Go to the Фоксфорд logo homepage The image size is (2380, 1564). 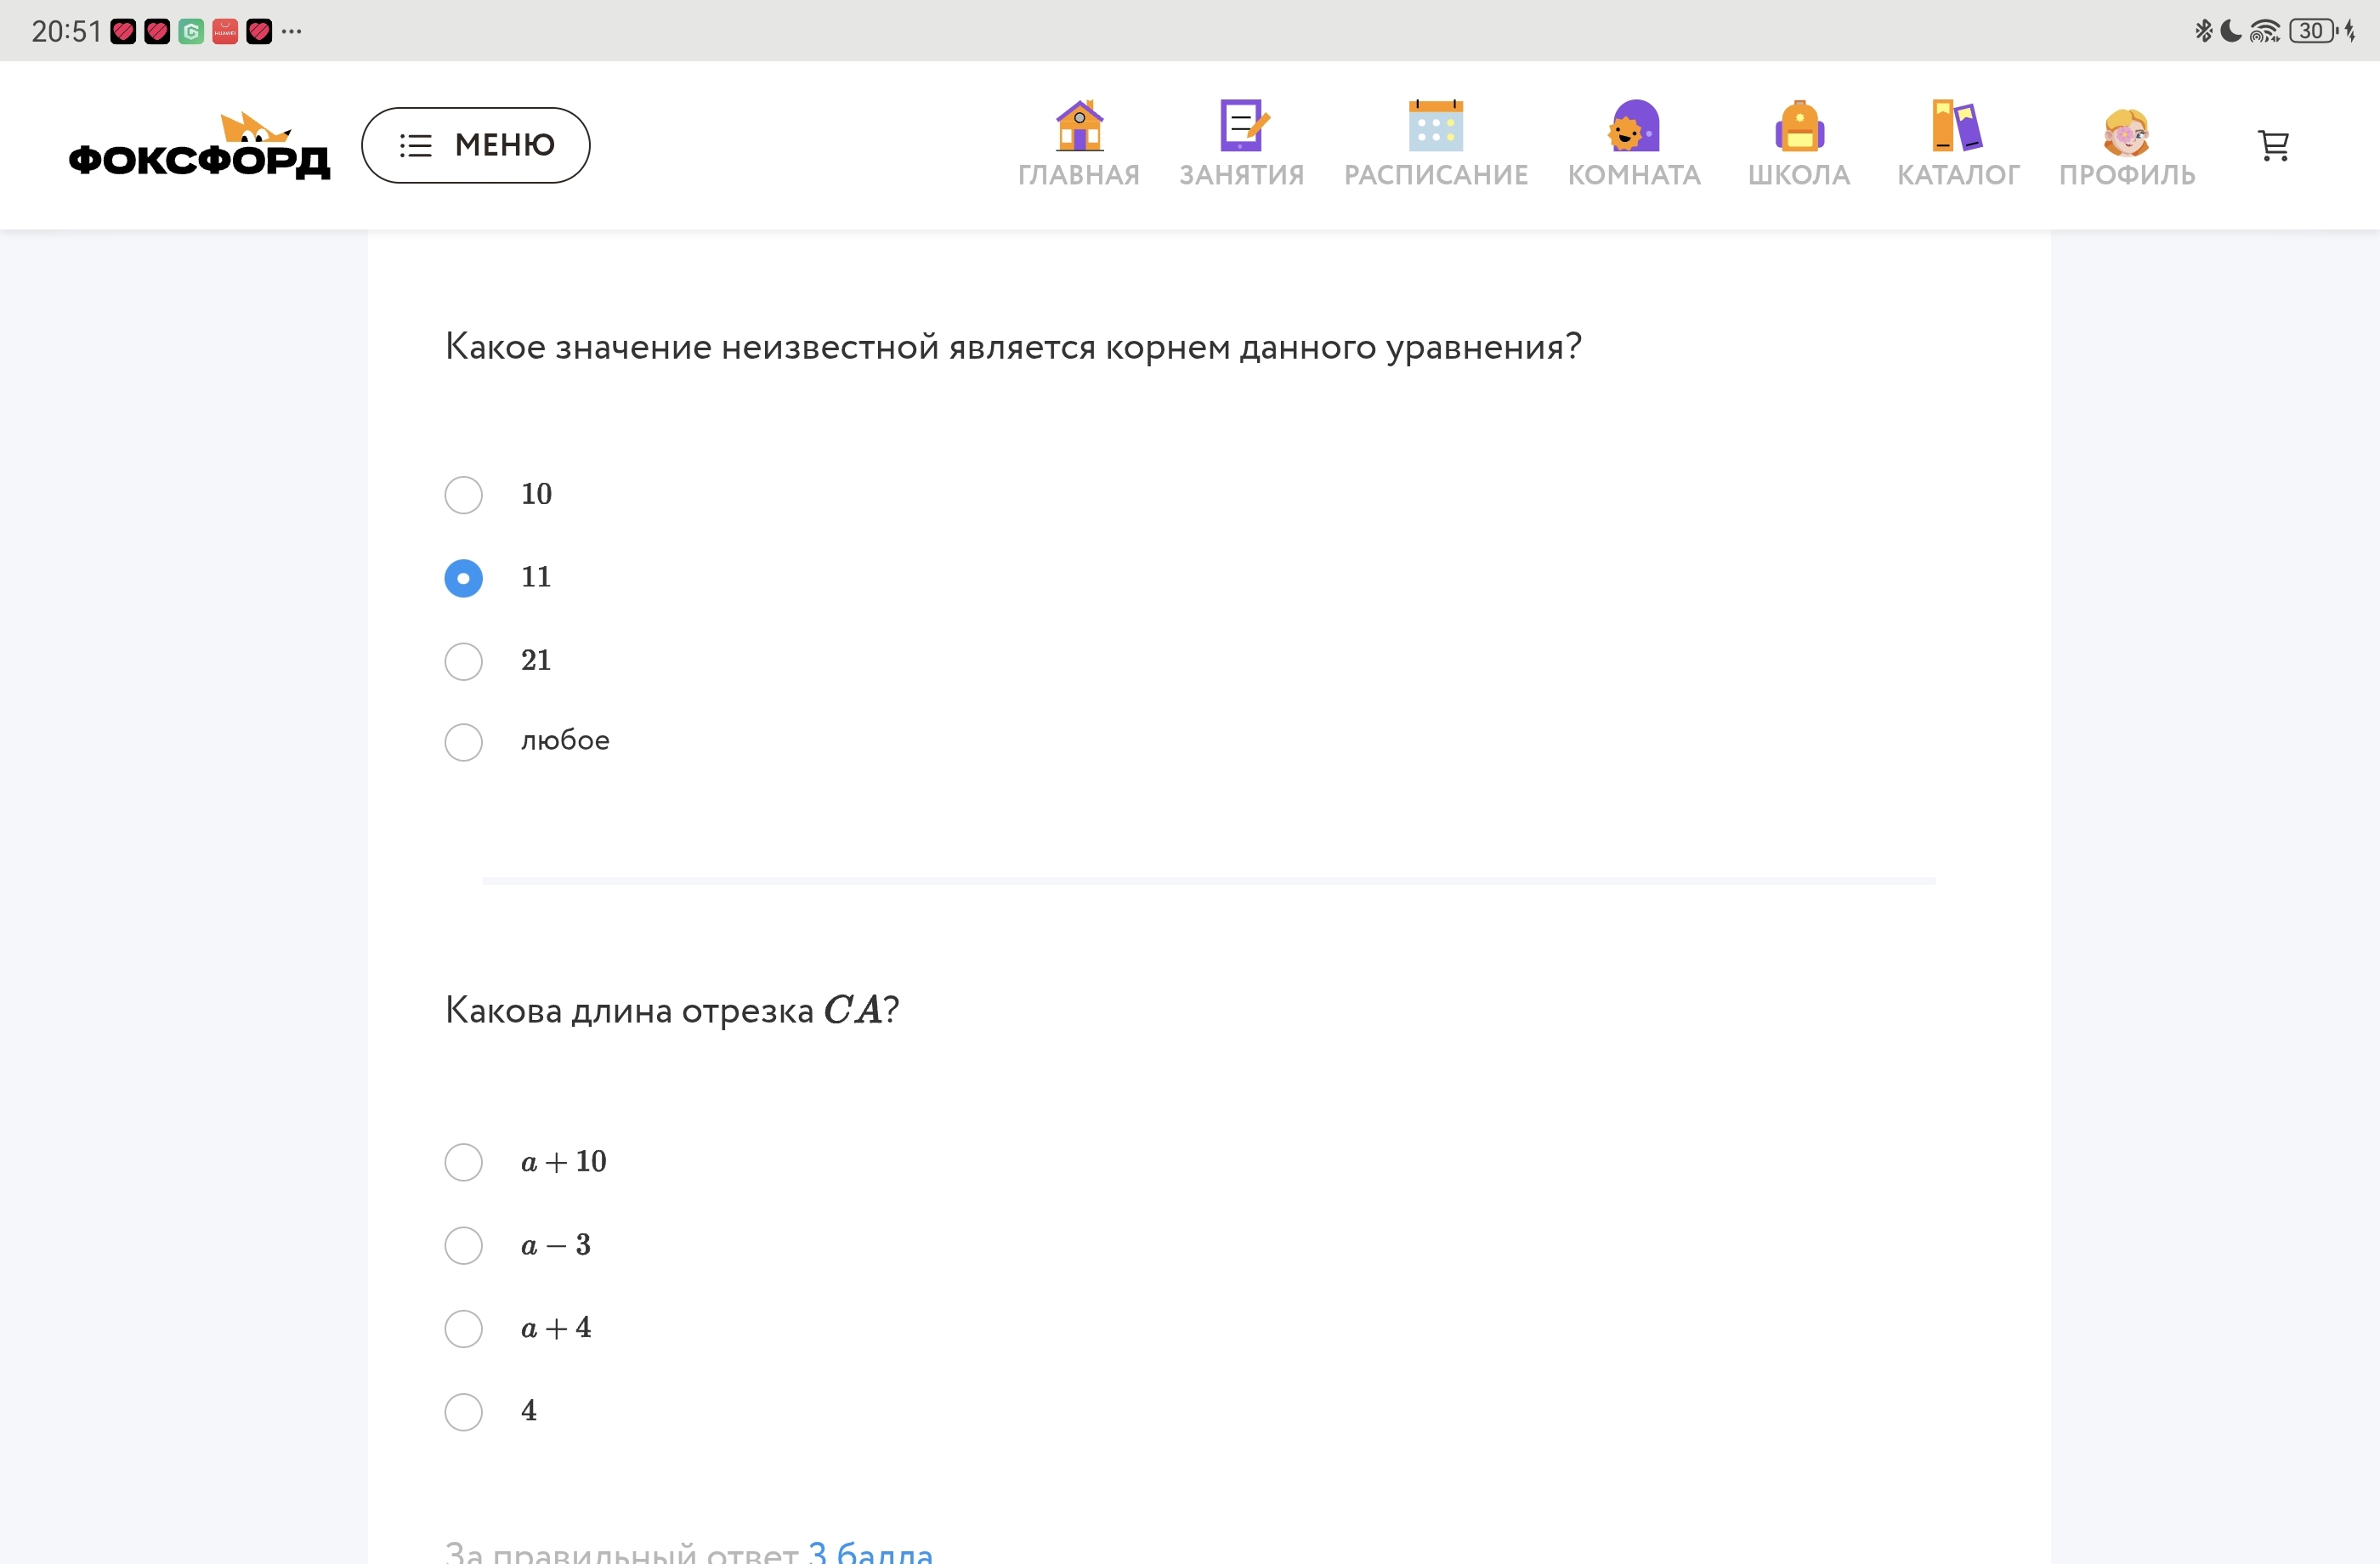coord(199,146)
